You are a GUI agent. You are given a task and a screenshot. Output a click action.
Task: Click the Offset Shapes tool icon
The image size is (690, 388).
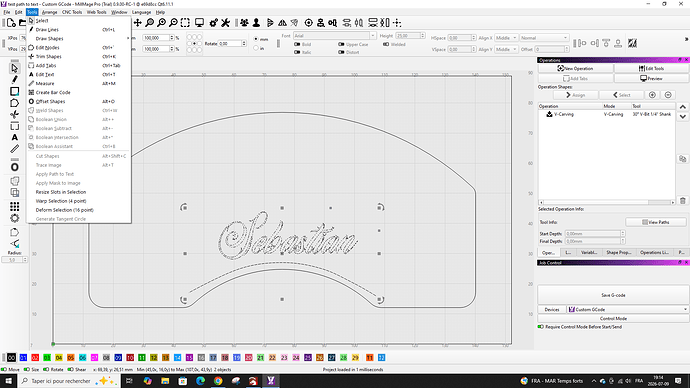click(x=15, y=167)
